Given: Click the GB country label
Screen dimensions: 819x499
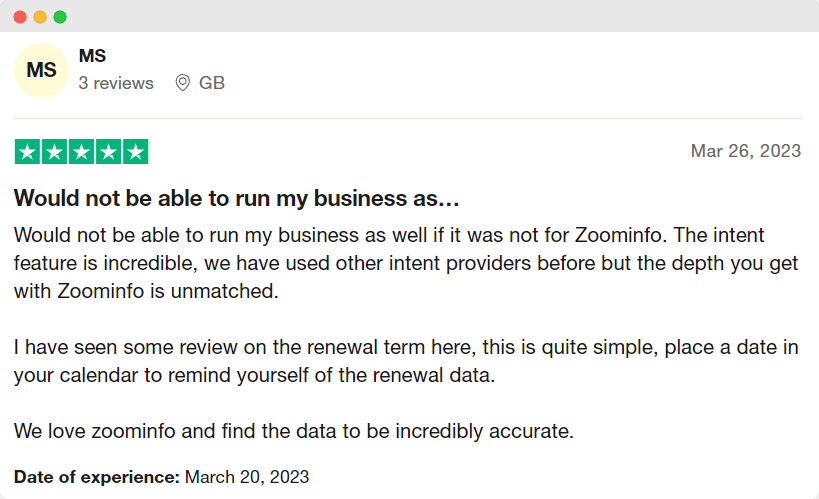Looking at the screenshot, I should 212,83.
